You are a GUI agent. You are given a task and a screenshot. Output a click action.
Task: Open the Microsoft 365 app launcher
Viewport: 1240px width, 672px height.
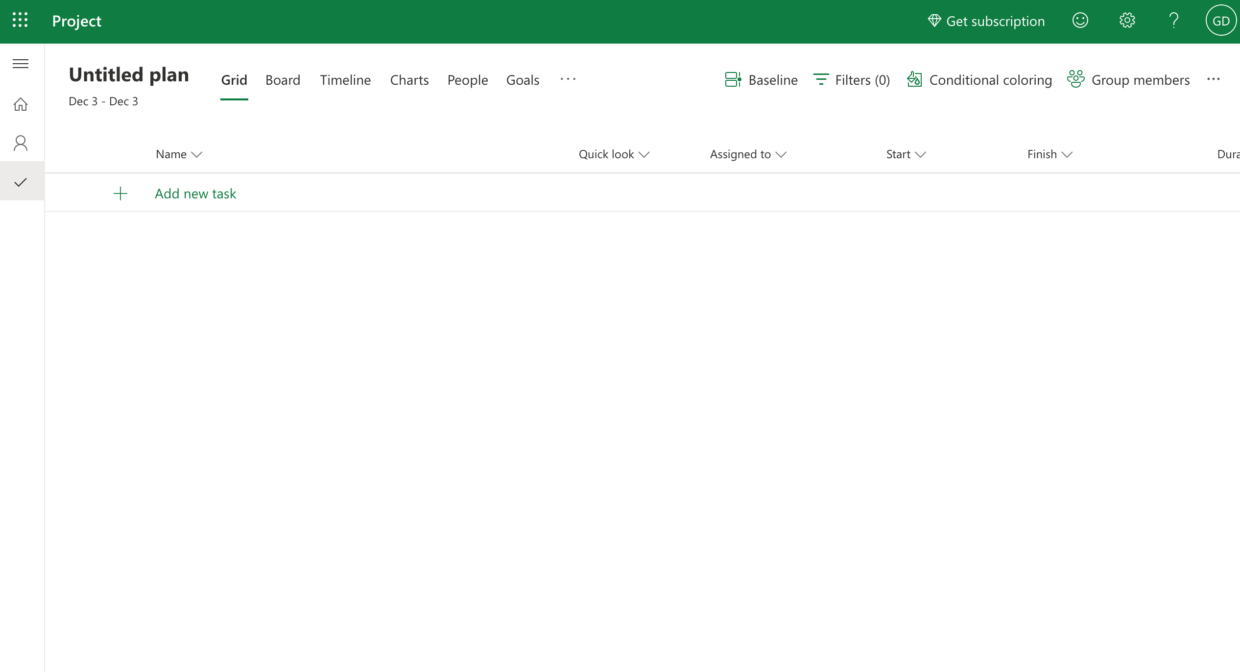pos(20,20)
